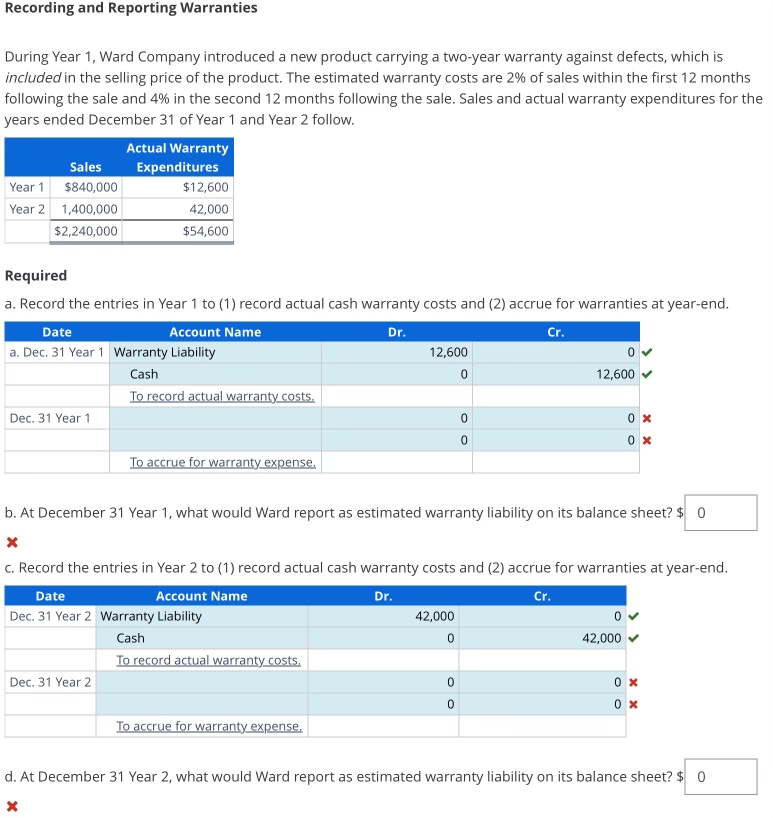Click the estimated warranty liability input for part b

[720, 512]
